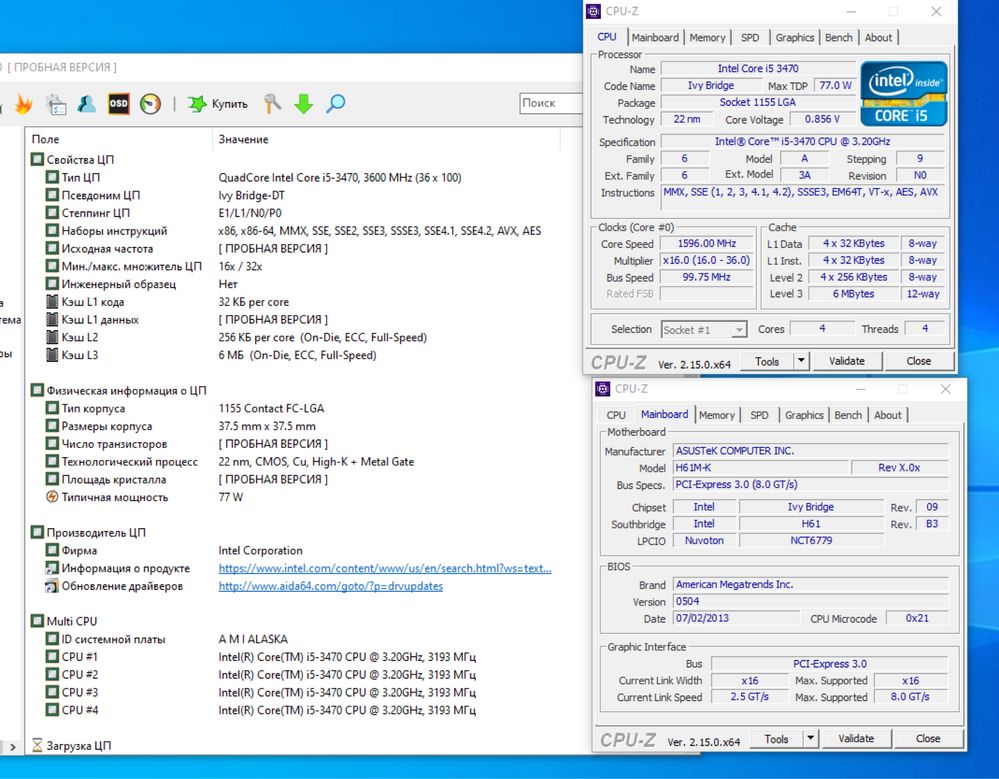Screen dimensions: 999x779
Task: Open About tab in CPU-Z processor window
Action: [x=878, y=38]
